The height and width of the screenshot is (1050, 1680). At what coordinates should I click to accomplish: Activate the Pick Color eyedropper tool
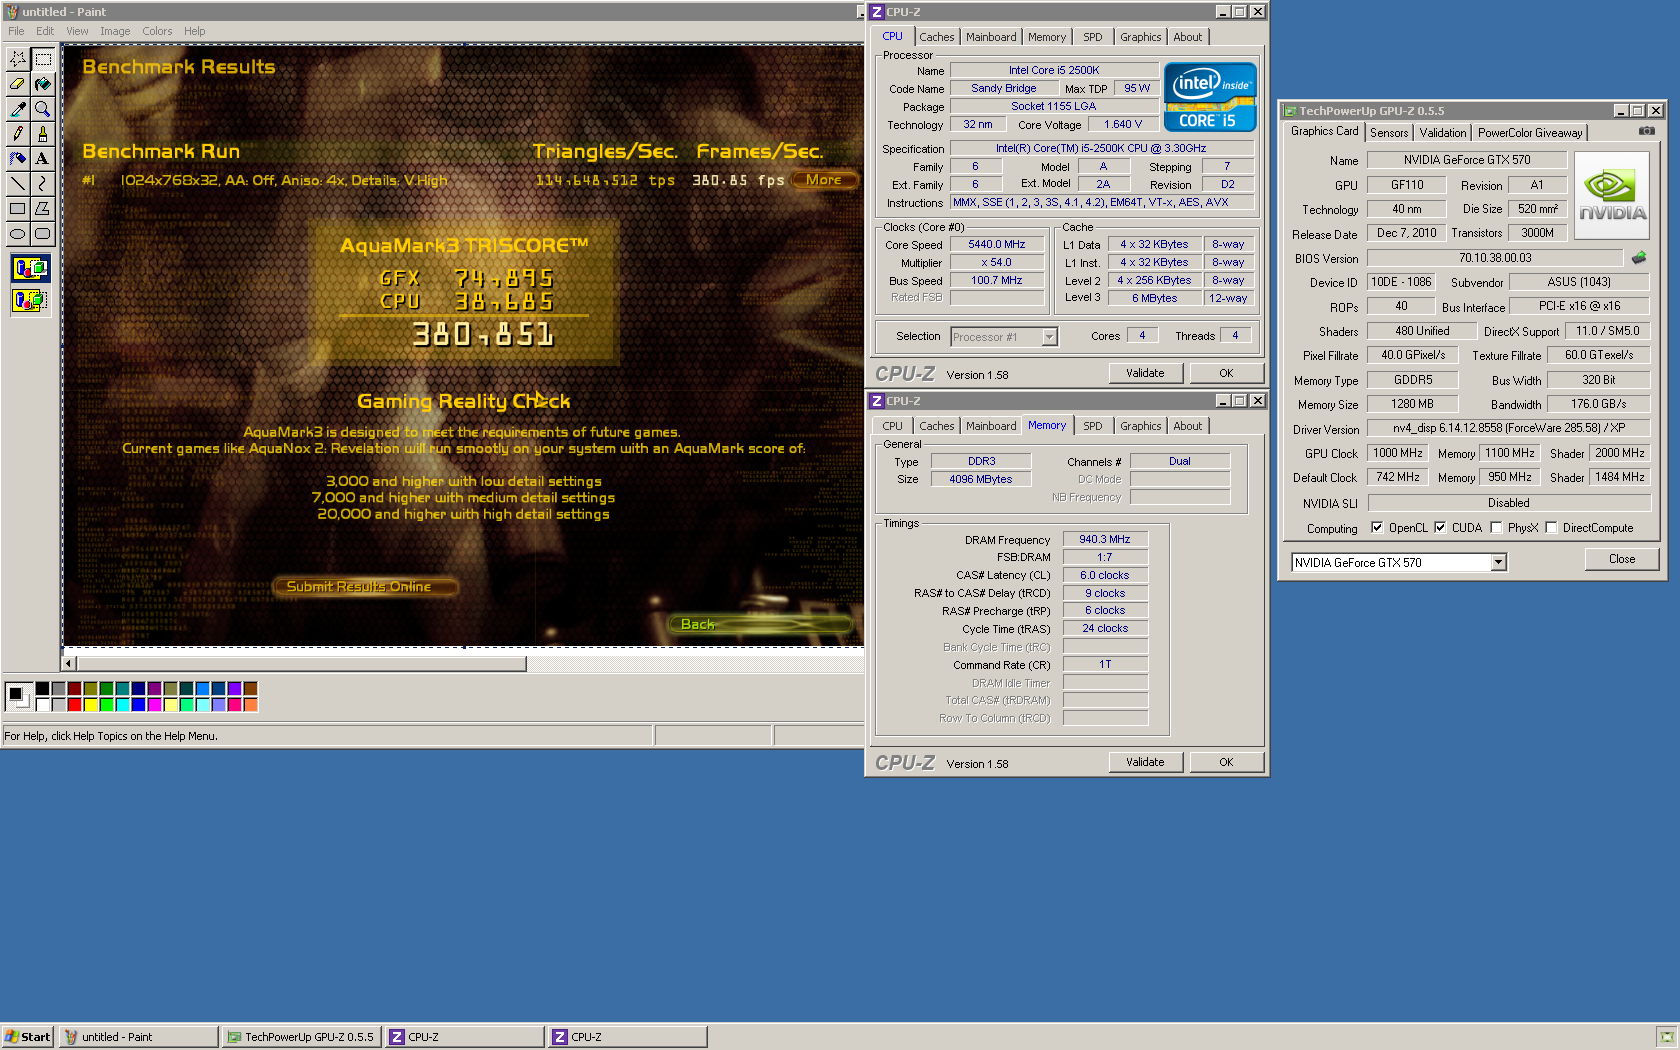click(18, 109)
